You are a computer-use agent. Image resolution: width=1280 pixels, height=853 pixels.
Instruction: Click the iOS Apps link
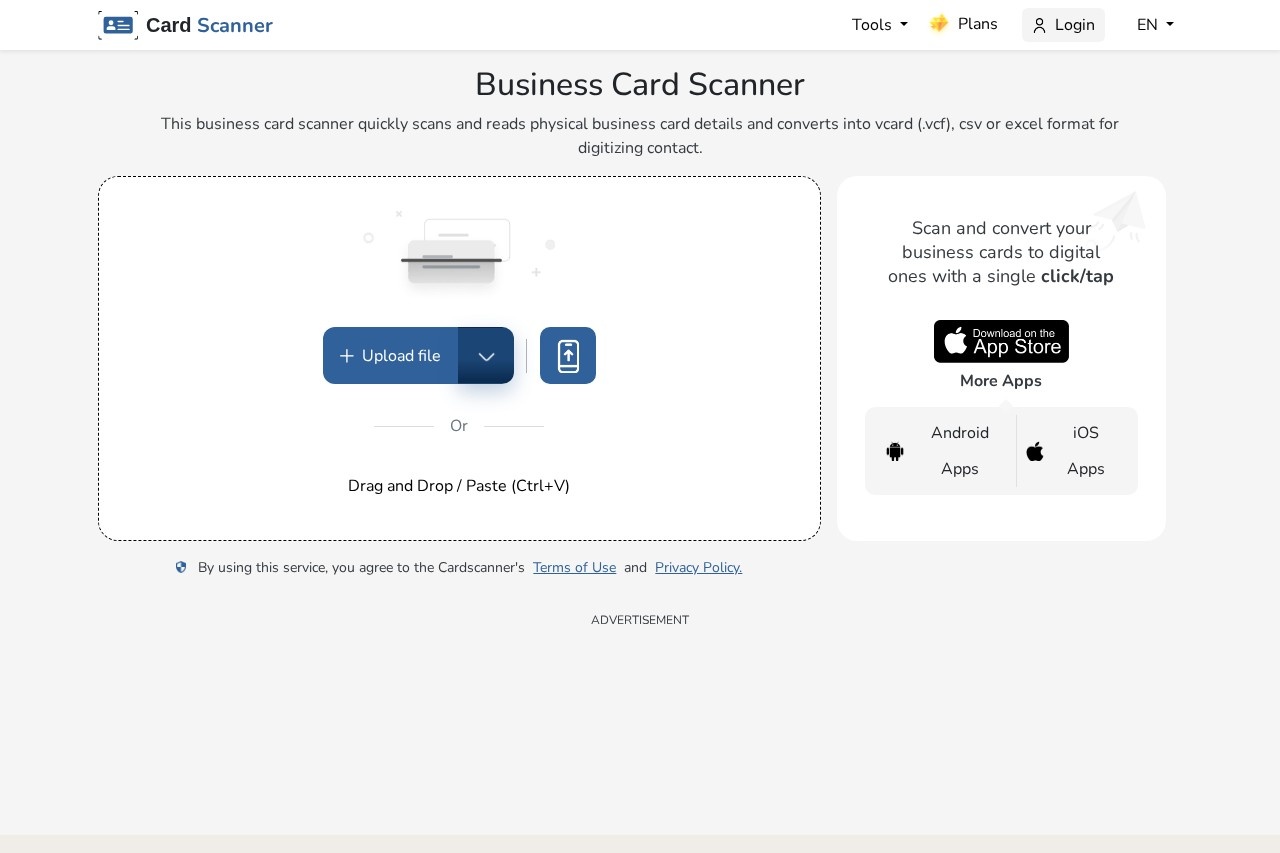coord(1075,451)
